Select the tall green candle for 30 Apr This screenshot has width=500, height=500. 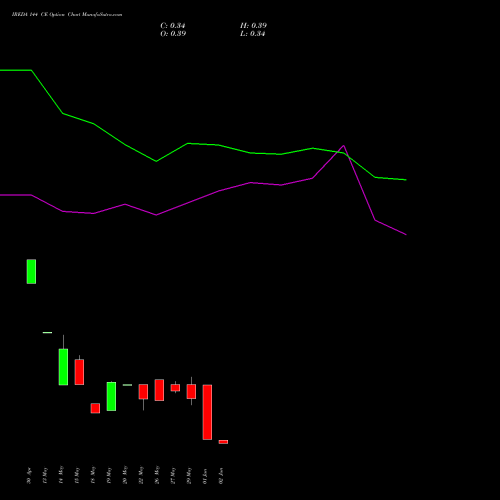pos(31,271)
